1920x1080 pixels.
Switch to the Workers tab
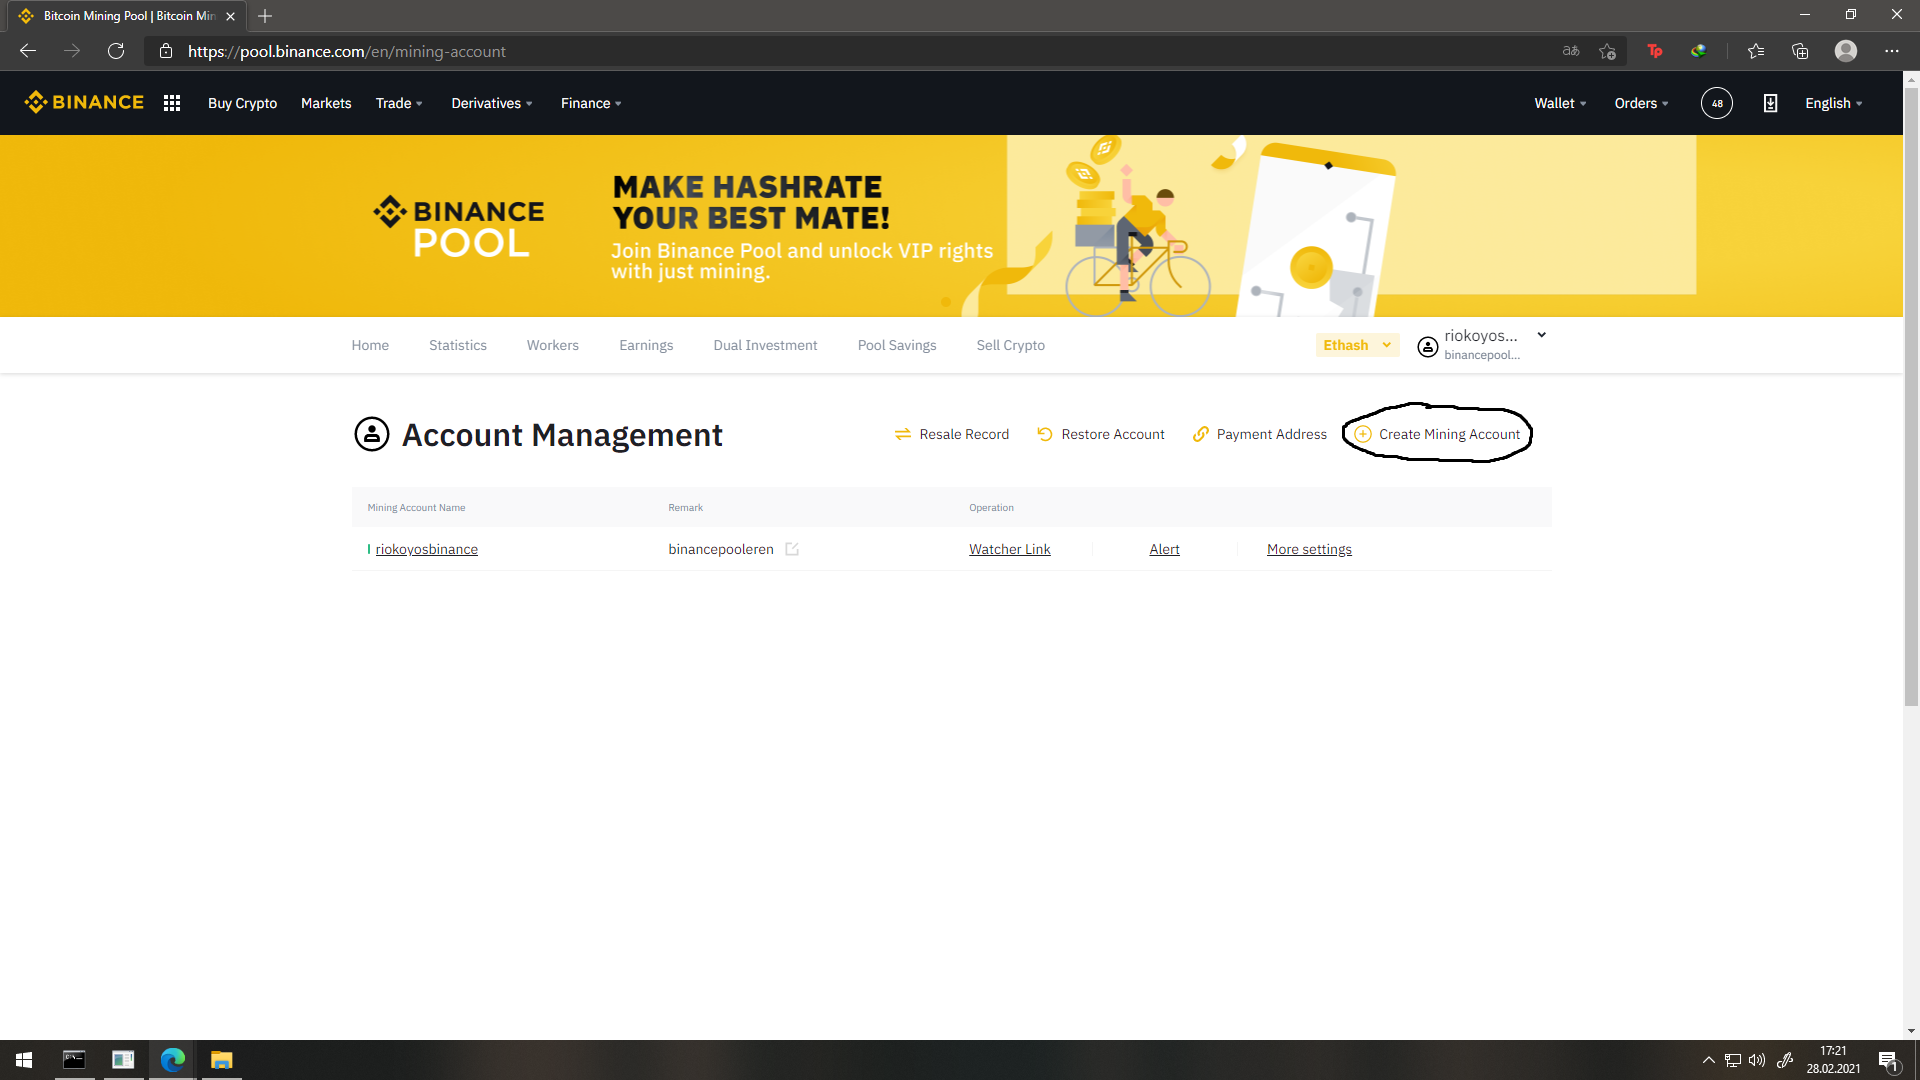552,345
